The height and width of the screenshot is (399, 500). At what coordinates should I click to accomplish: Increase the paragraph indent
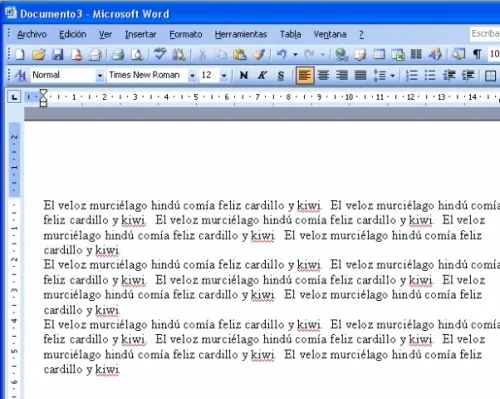pos(468,75)
